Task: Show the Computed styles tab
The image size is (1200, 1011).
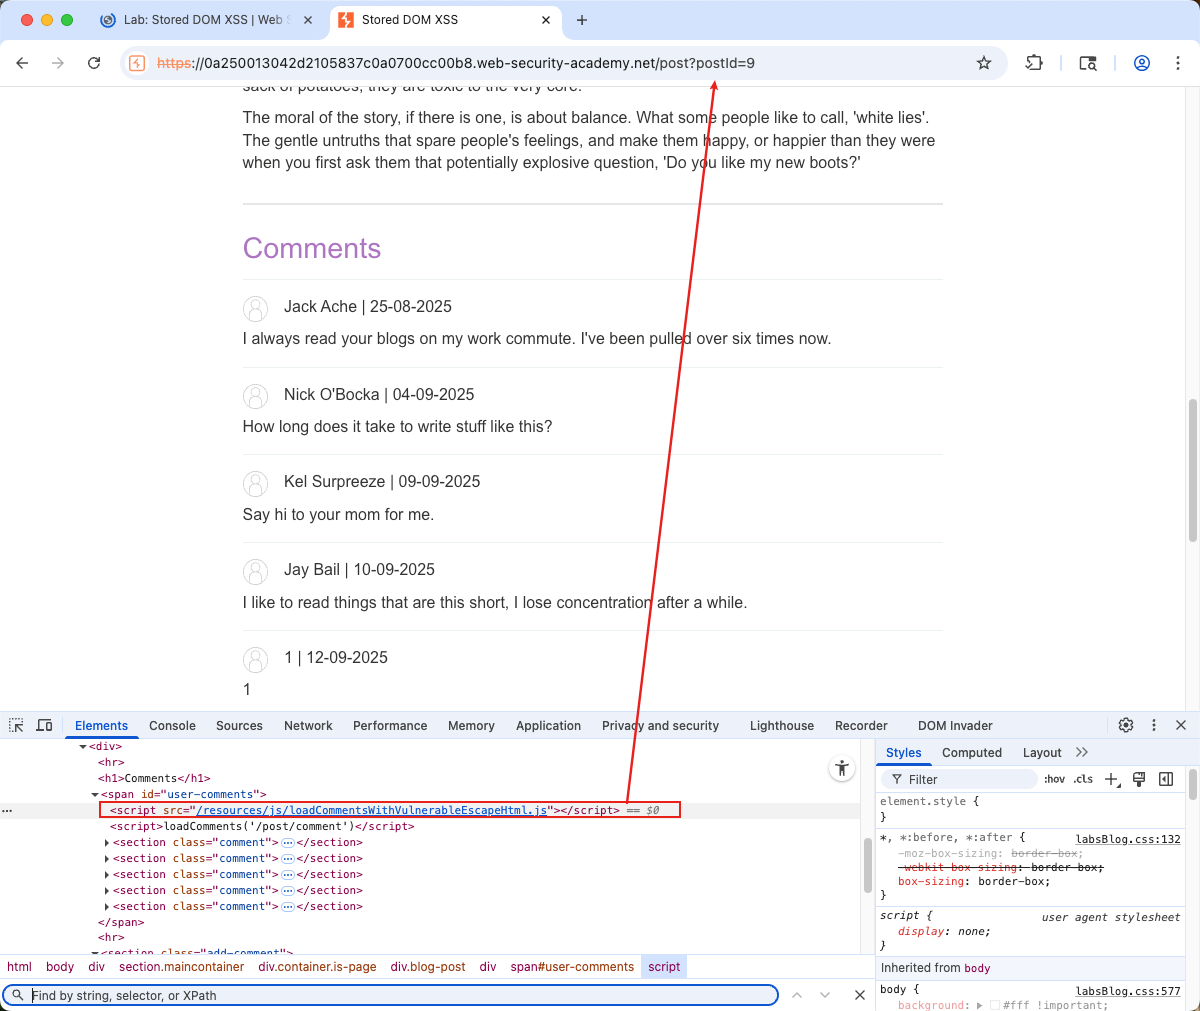Action: pos(972,752)
